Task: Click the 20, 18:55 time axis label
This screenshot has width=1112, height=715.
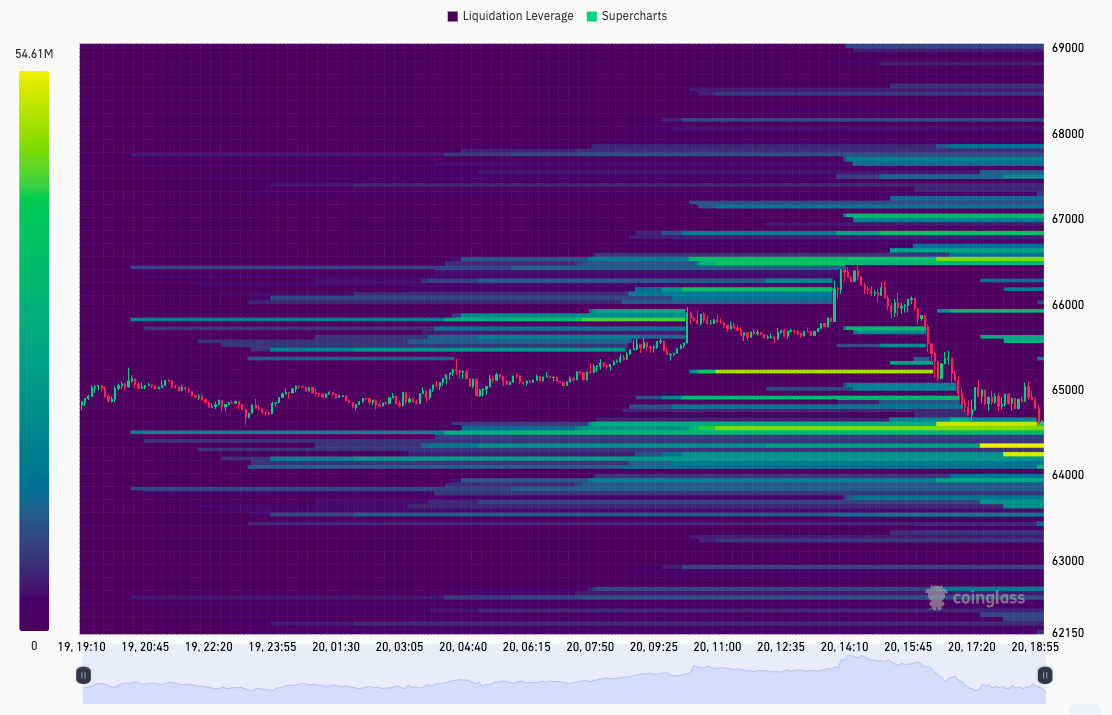Action: pyautogui.click(x=1035, y=647)
